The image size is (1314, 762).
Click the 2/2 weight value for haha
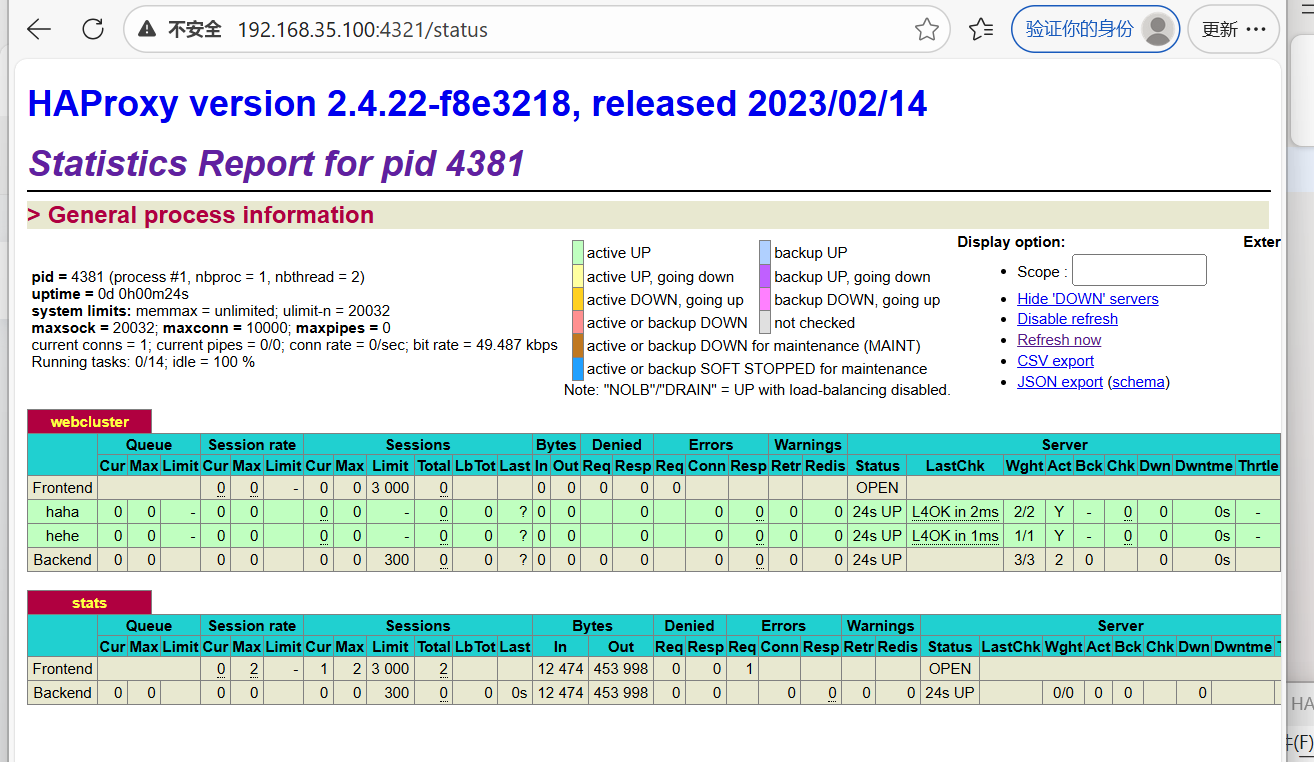click(1024, 512)
